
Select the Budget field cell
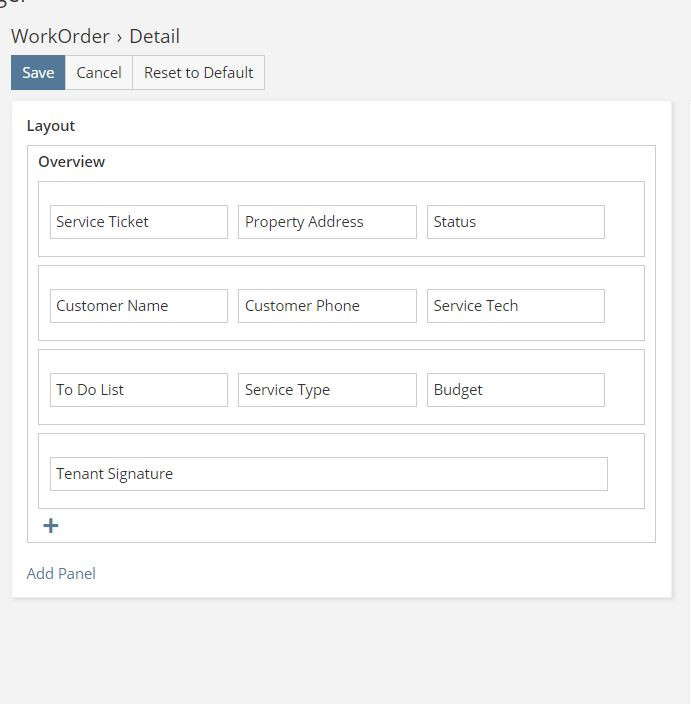point(515,390)
